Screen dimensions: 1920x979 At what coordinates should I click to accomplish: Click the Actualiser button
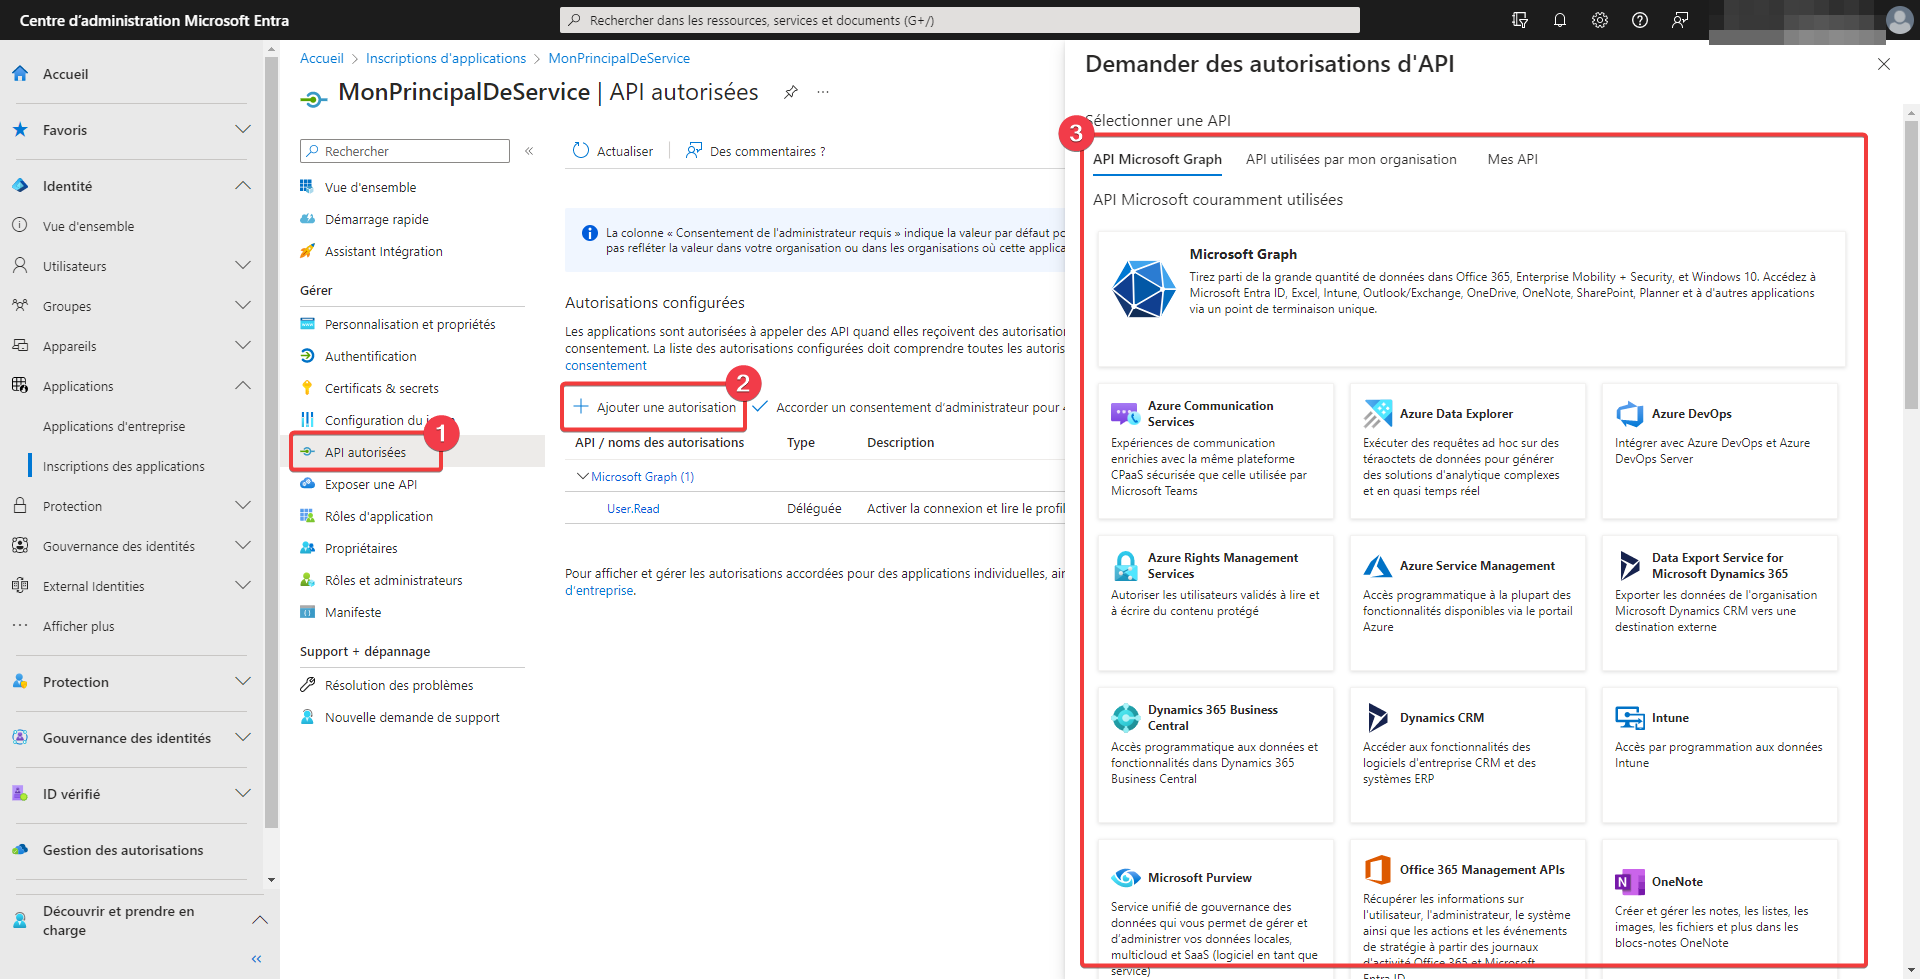[x=613, y=151]
